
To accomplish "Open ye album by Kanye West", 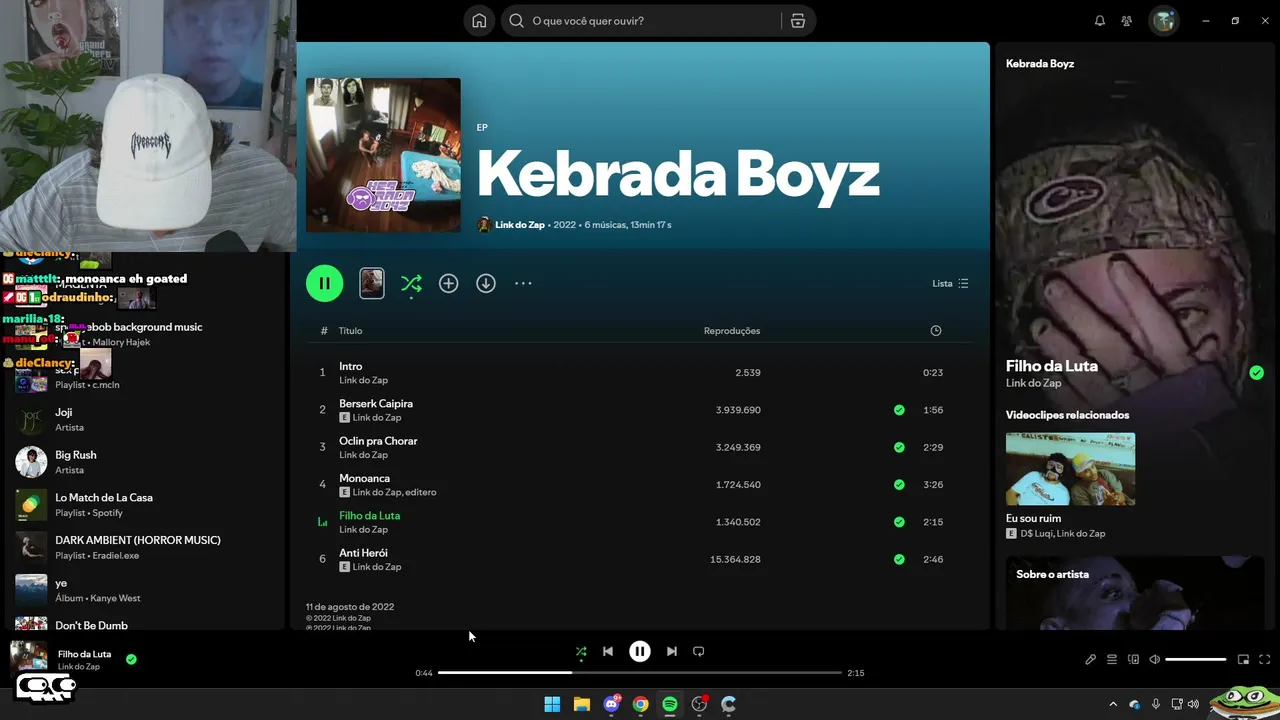I will (145, 590).
